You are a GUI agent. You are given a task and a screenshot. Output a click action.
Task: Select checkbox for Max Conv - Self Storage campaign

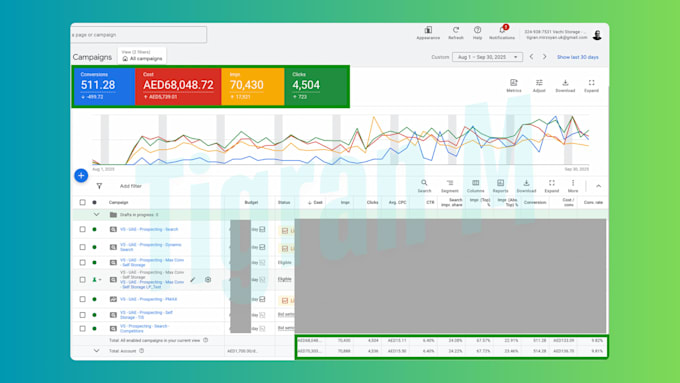point(82,262)
